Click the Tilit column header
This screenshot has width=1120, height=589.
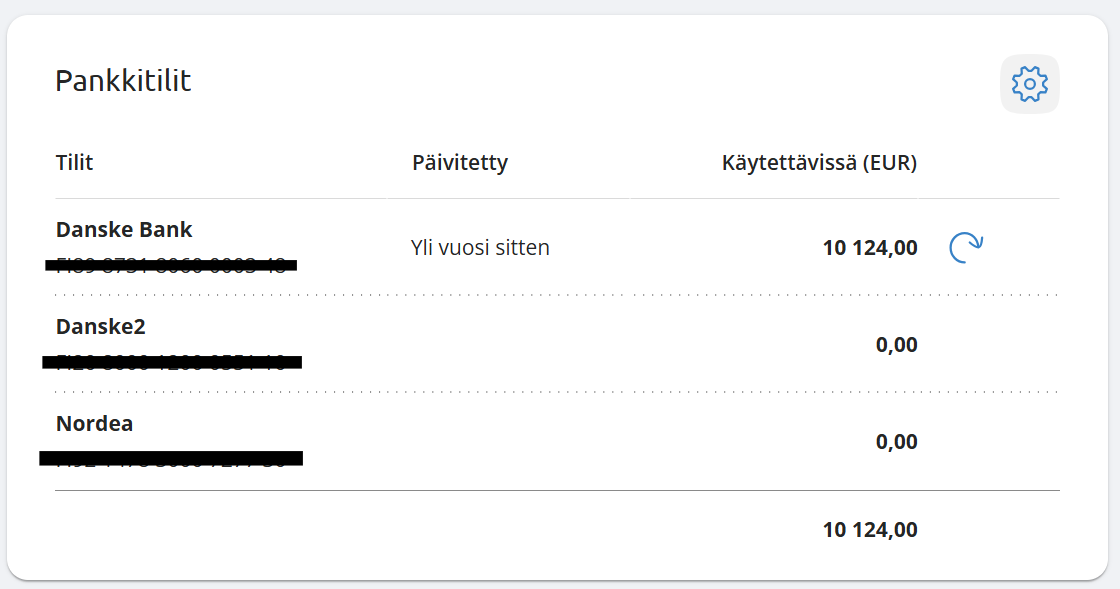[x=75, y=163]
